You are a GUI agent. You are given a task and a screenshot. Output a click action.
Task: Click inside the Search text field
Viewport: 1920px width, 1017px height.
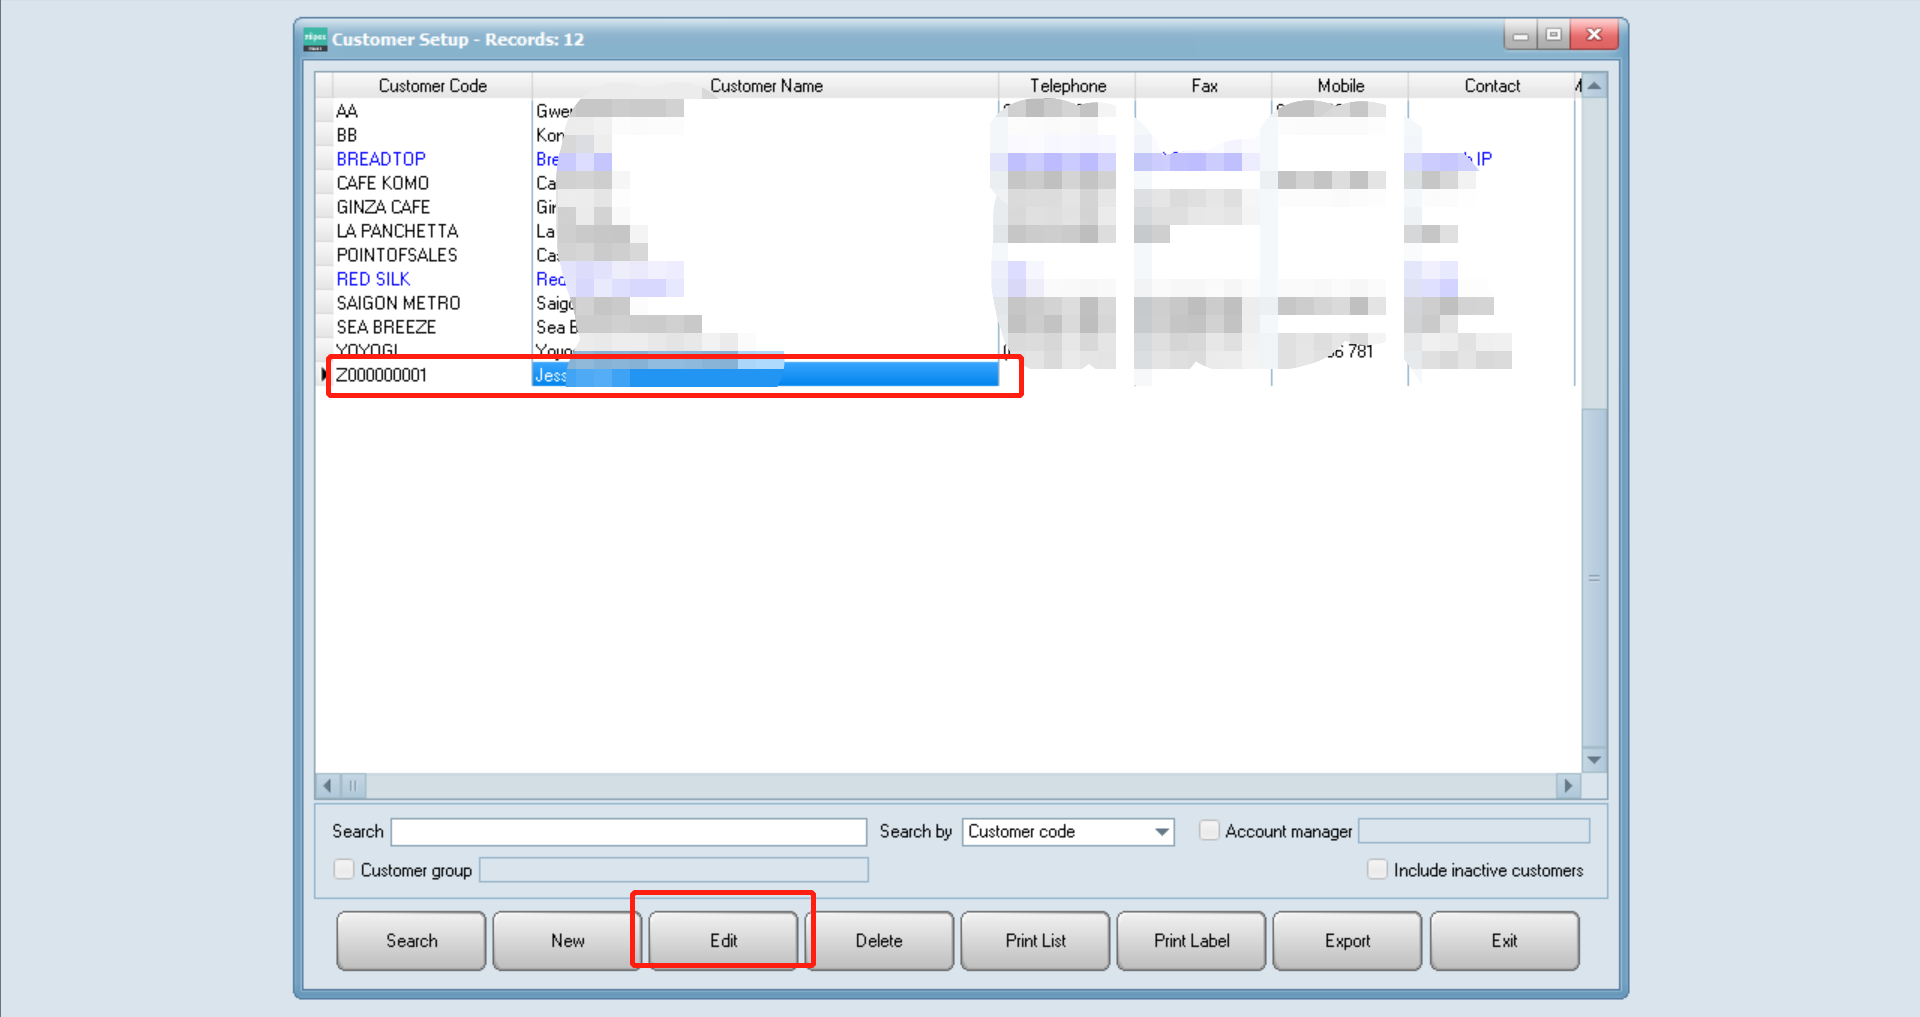click(628, 831)
